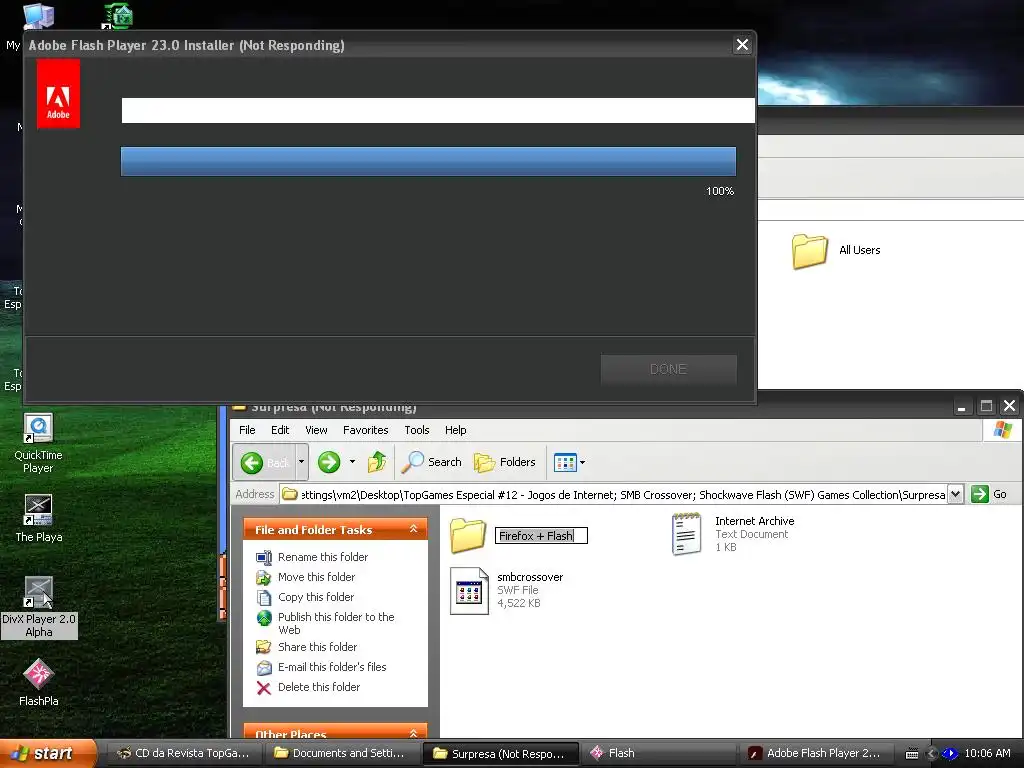Select the QuickTime Player desktop shortcut
The width and height of the screenshot is (1024, 768).
38,443
